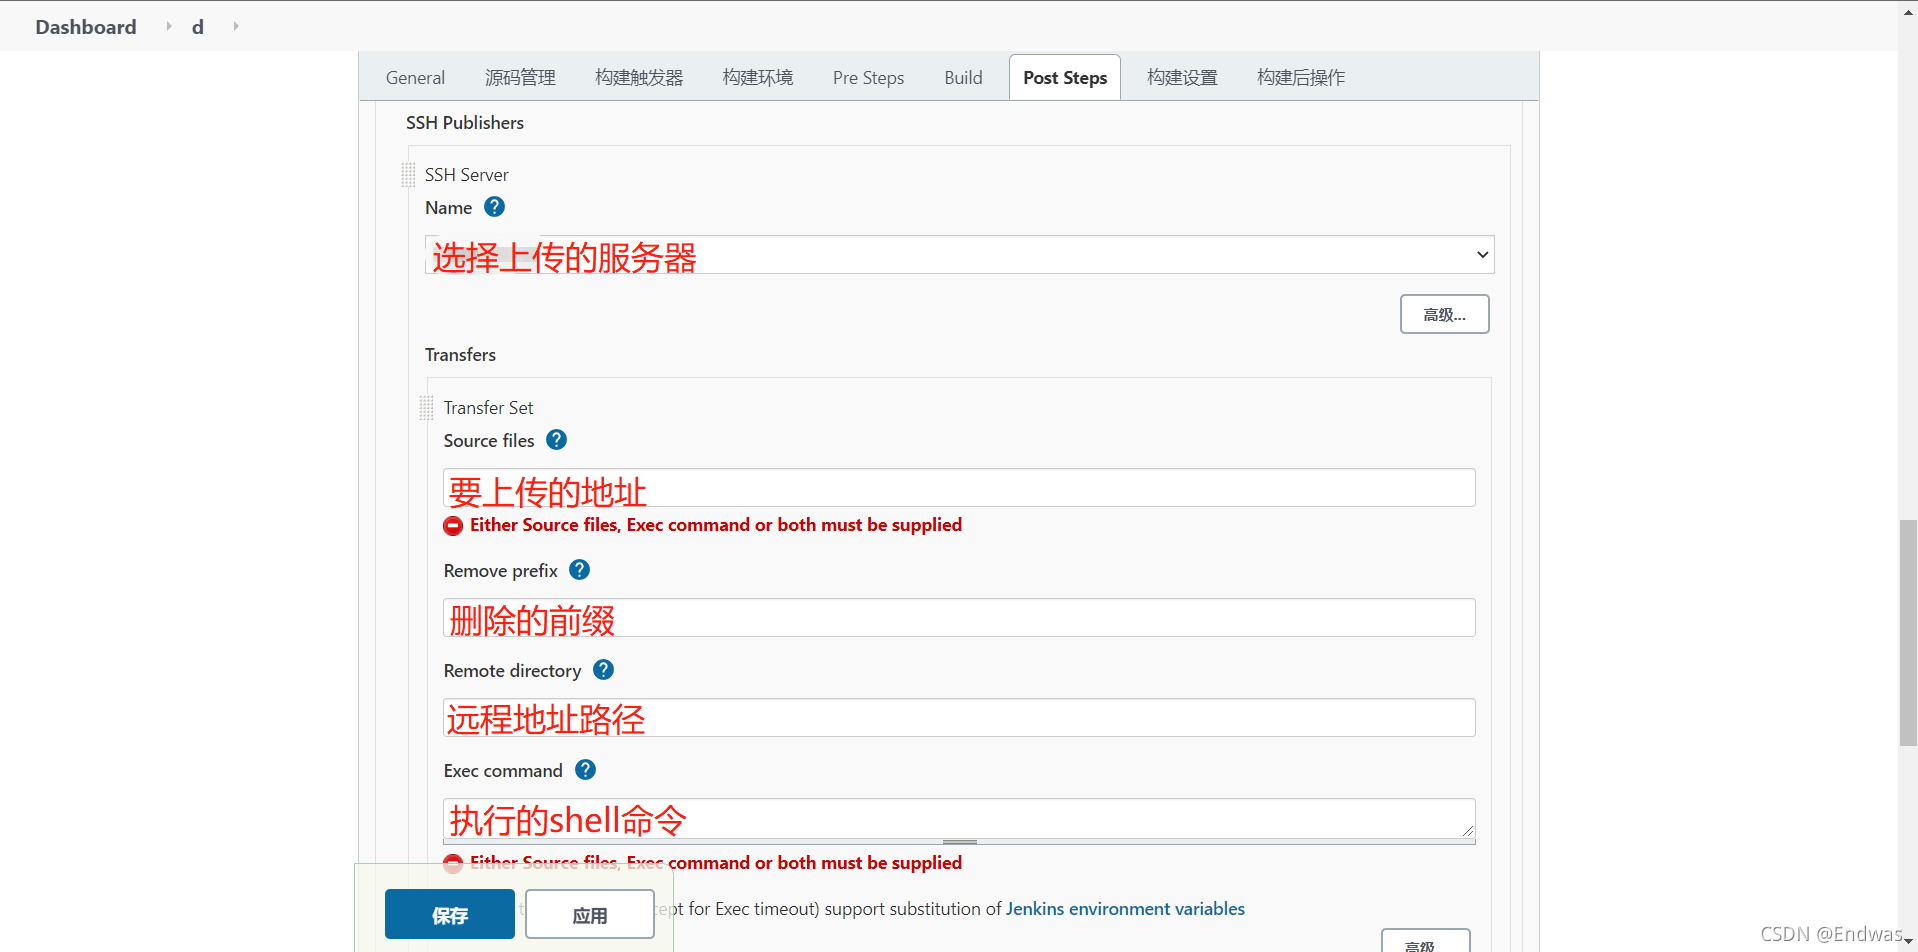
Task: Select the Post Steps tab
Action: [1065, 78]
